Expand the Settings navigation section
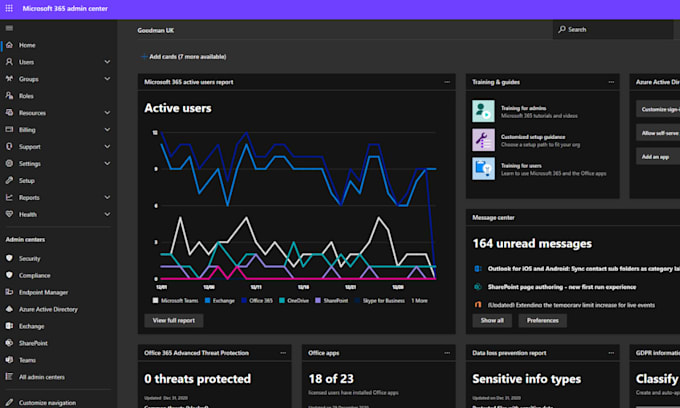680x408 pixels. tap(107, 164)
